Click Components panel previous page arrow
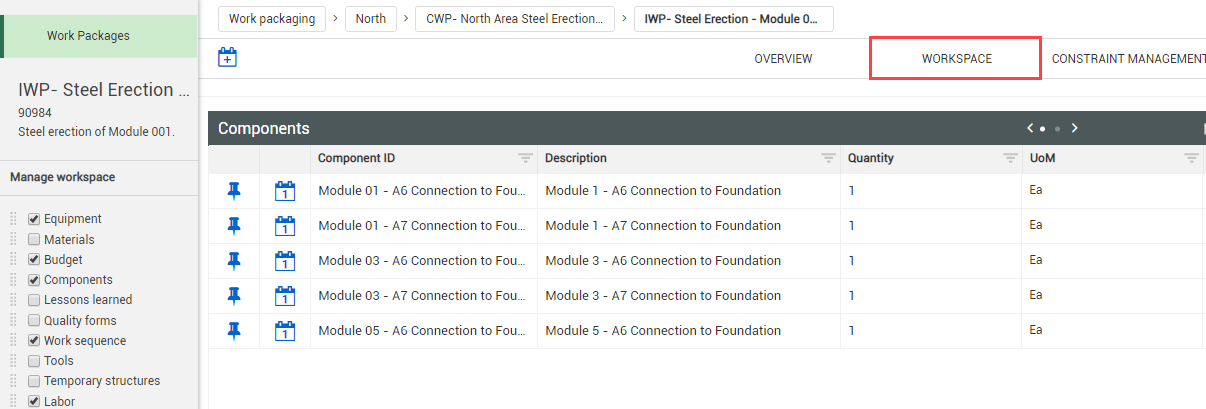This screenshot has width=1206, height=409. coord(1030,128)
